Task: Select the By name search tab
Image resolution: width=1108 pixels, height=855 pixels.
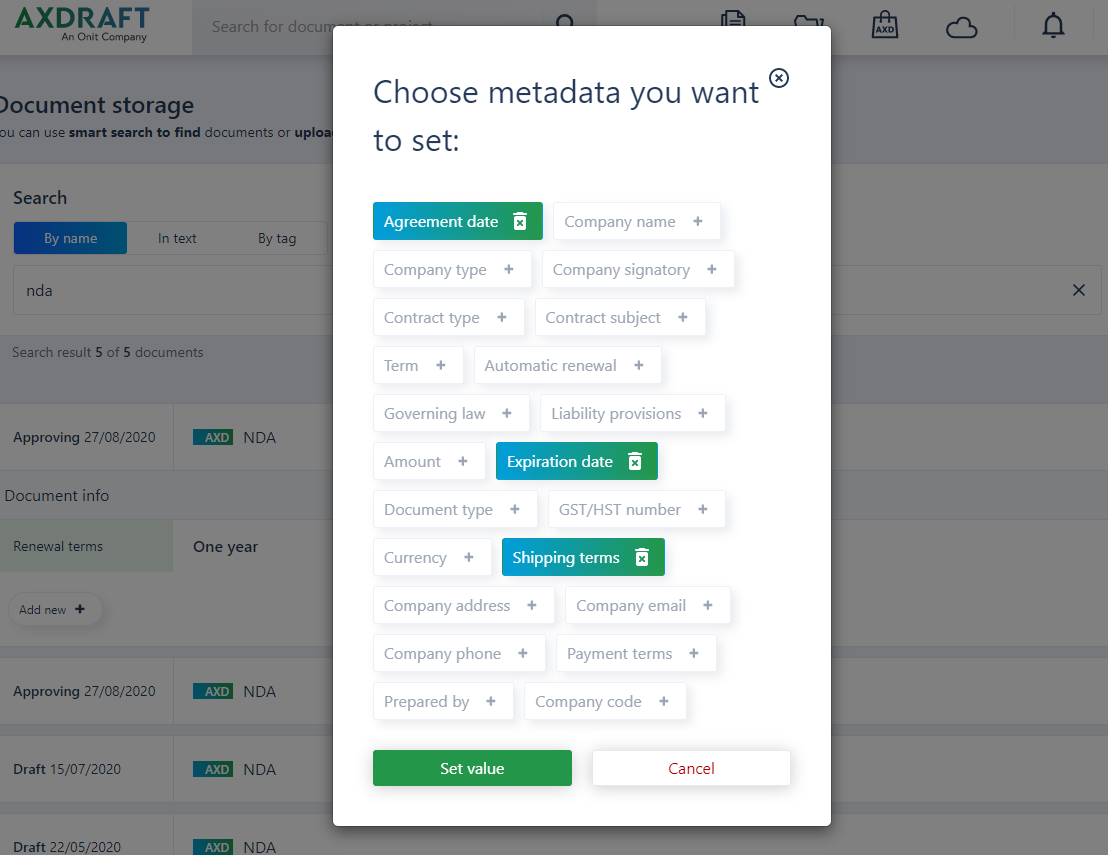Action: point(71,238)
